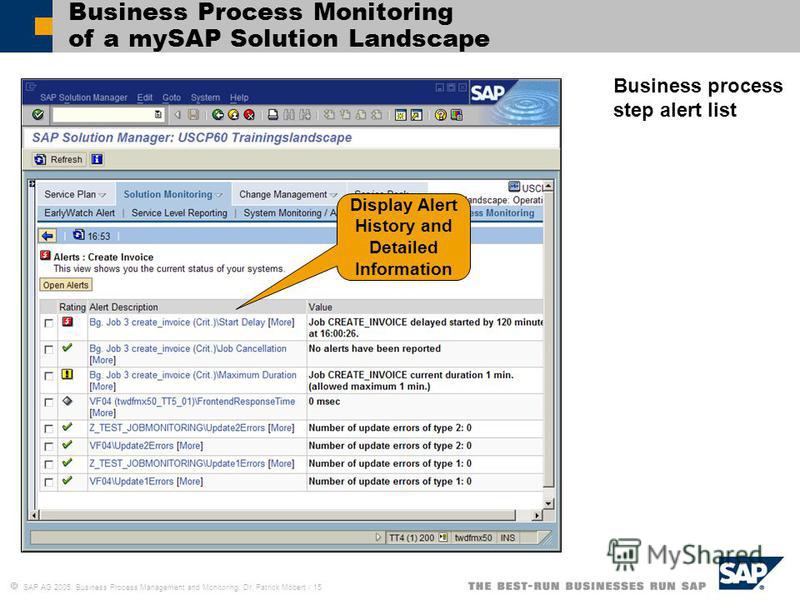Click the Previous Page icon
Image resolution: width=800 pixels, height=600 pixels.
pos(345,115)
